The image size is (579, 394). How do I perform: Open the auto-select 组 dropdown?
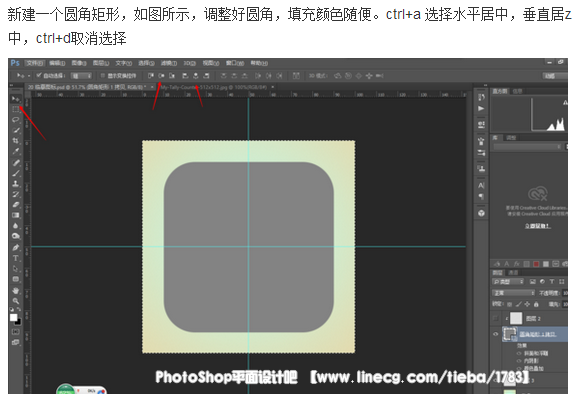[82, 76]
